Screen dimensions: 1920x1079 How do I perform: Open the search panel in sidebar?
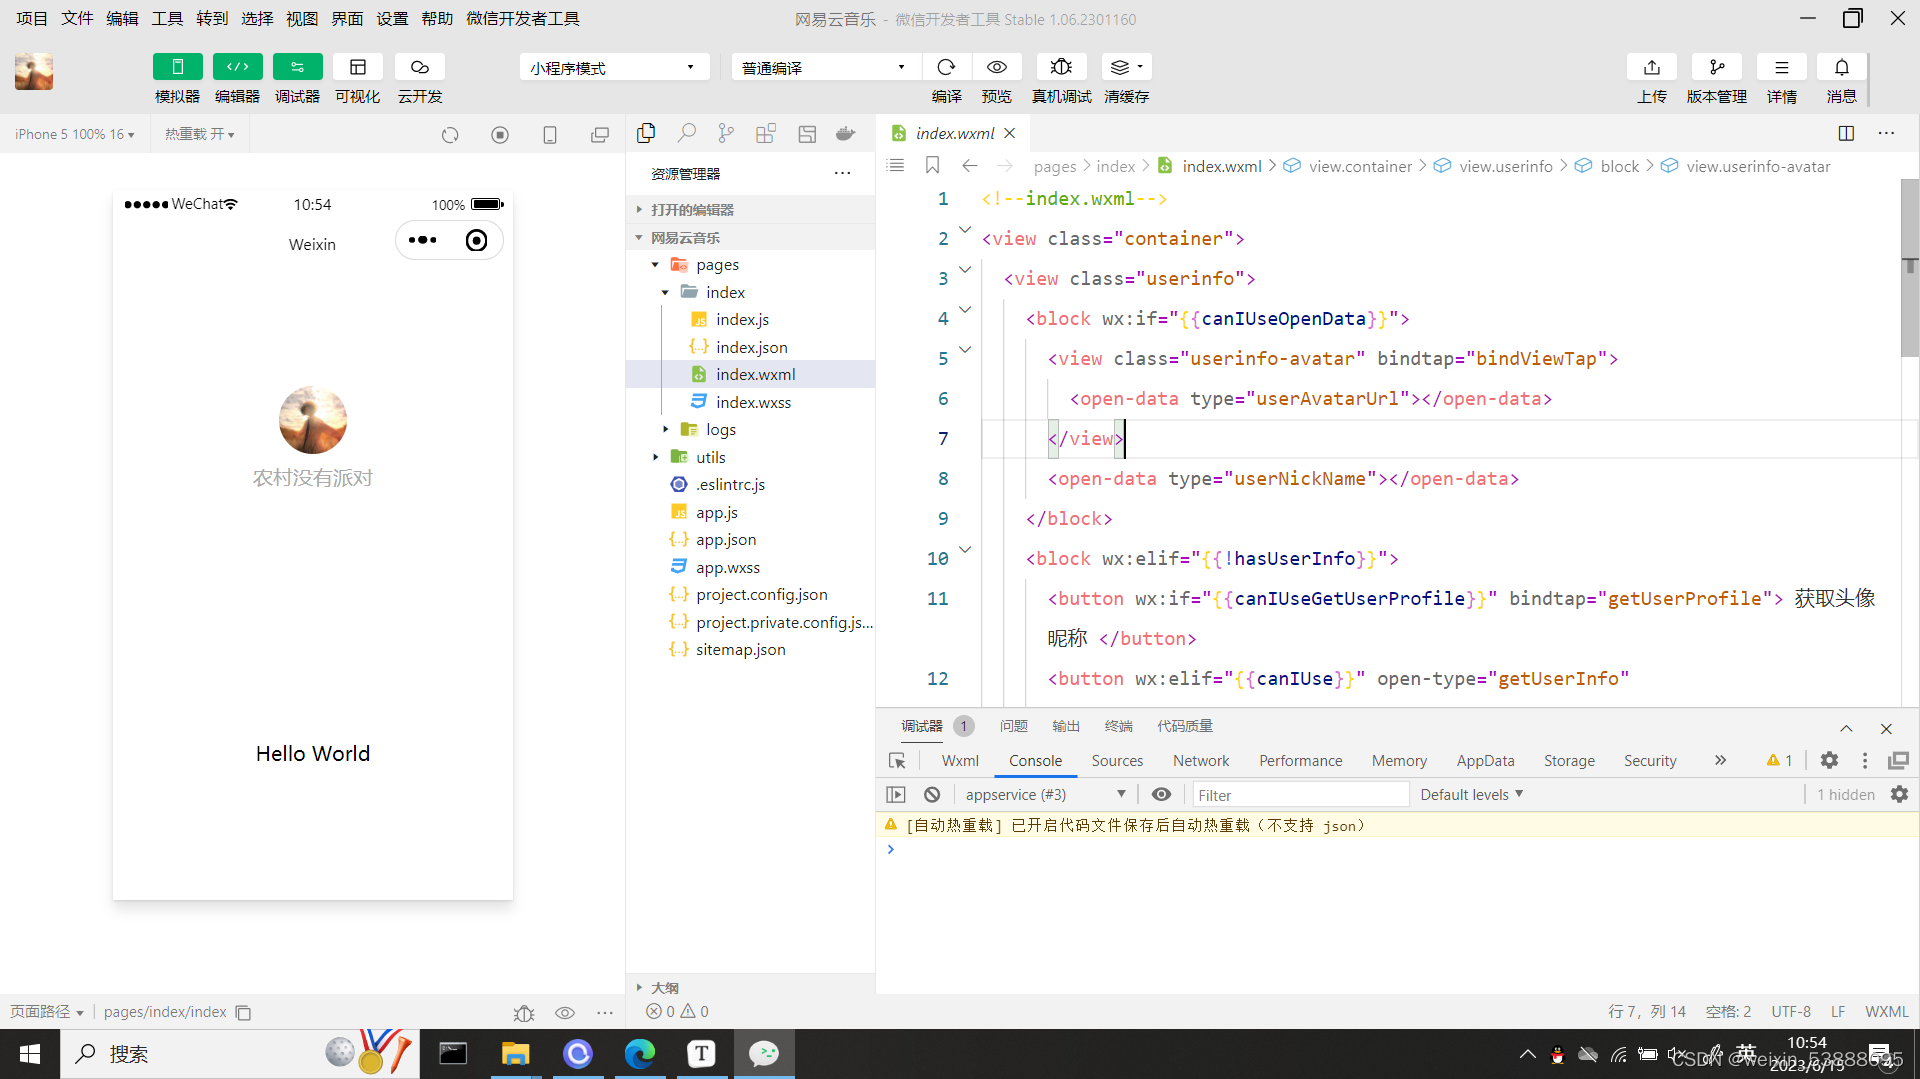pyautogui.click(x=686, y=133)
